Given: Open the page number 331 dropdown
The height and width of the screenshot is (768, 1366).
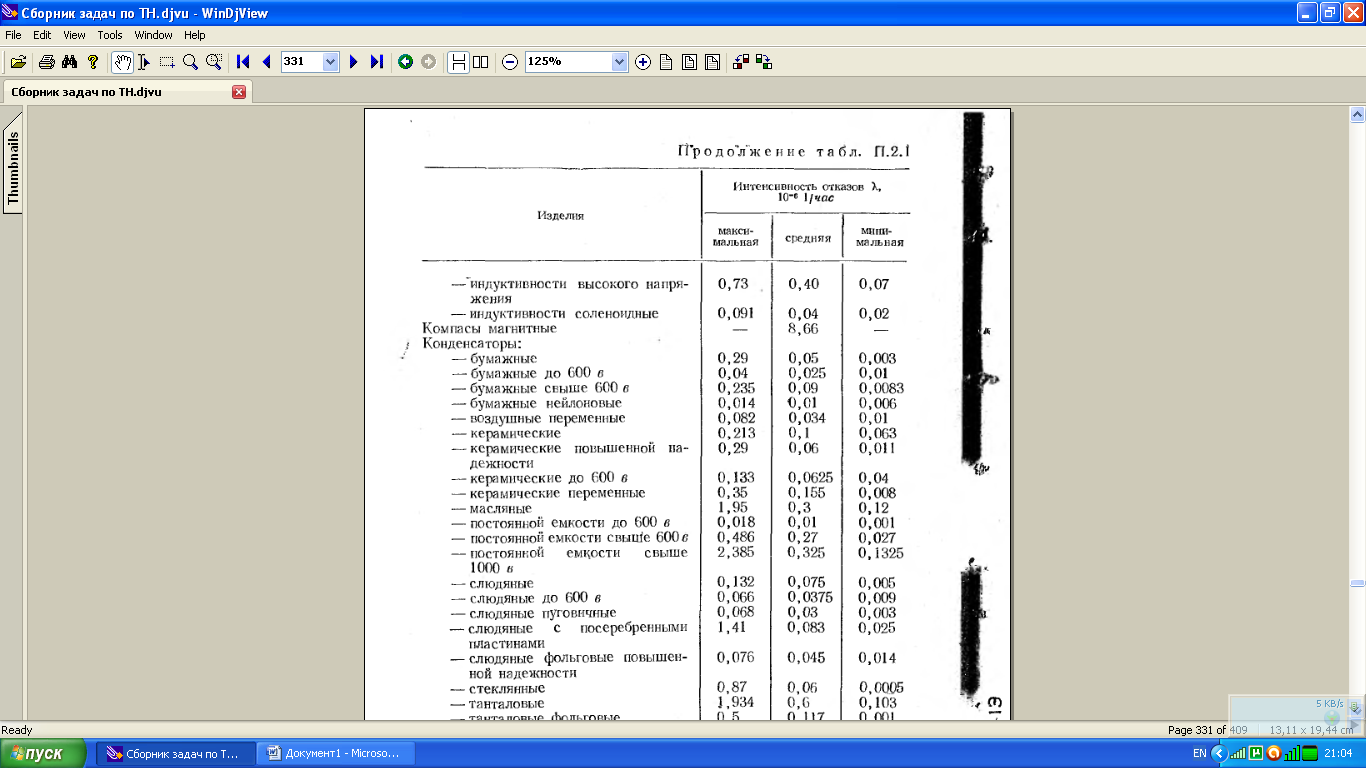Looking at the screenshot, I should [x=331, y=62].
